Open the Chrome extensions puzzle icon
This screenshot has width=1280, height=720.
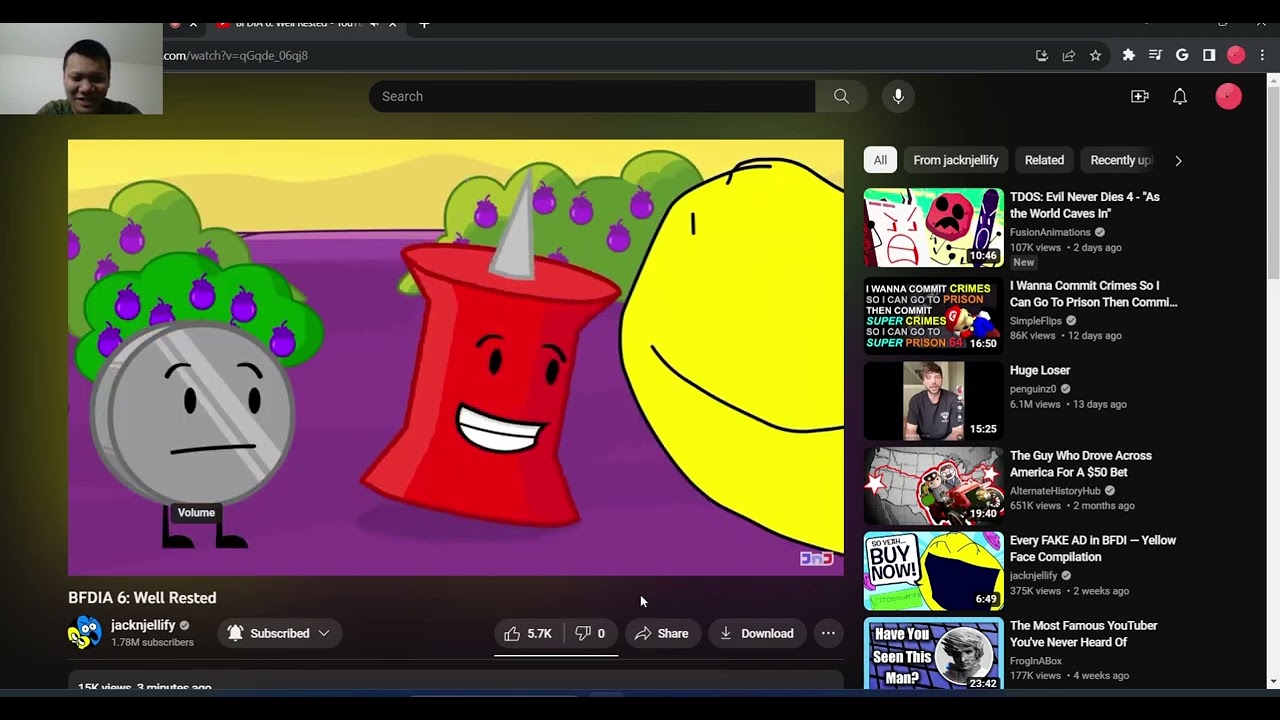pos(1129,56)
